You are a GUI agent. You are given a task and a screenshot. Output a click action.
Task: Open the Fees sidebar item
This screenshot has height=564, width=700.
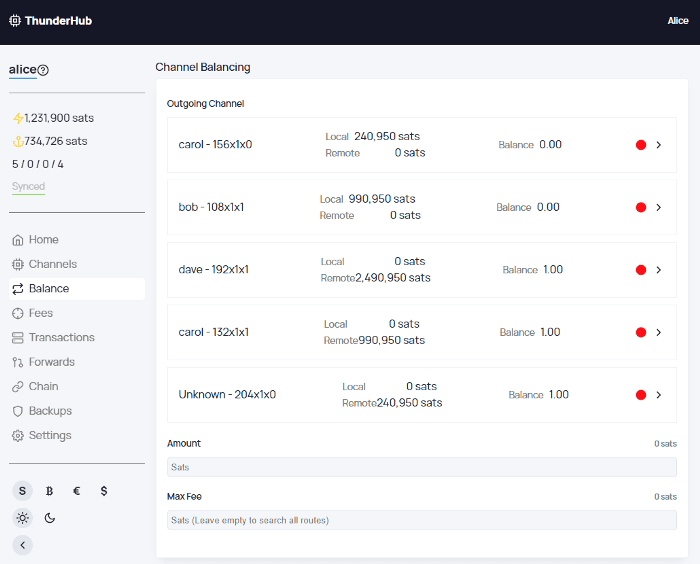(x=77, y=313)
